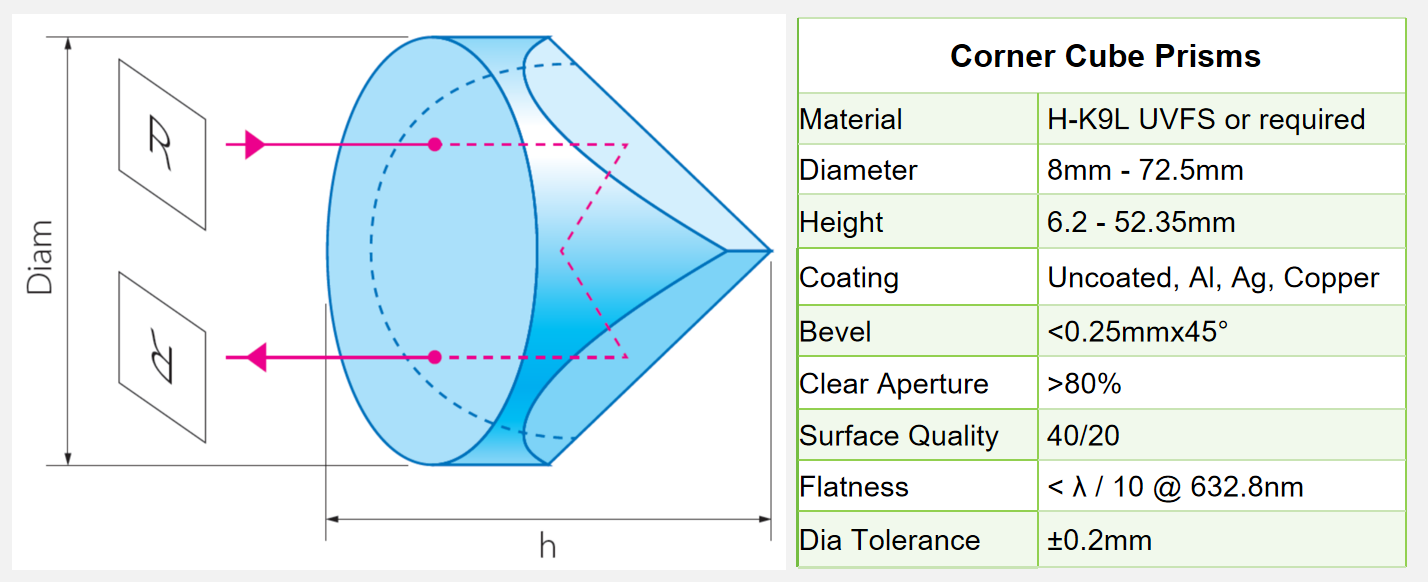
Task: Click the pointed apex of the prism
Action: [x=770, y=249]
